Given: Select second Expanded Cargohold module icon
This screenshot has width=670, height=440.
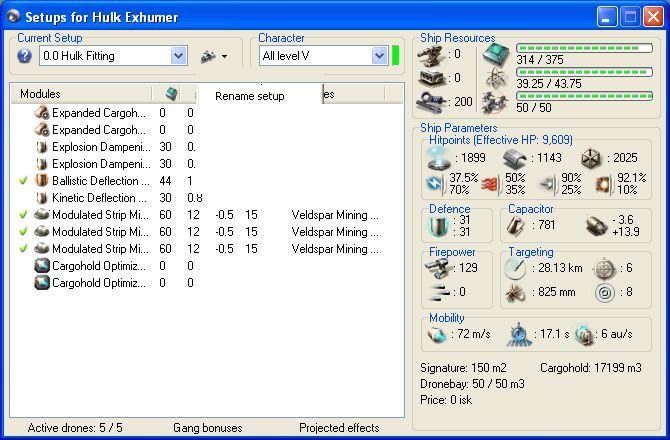Looking at the screenshot, I should [42, 129].
